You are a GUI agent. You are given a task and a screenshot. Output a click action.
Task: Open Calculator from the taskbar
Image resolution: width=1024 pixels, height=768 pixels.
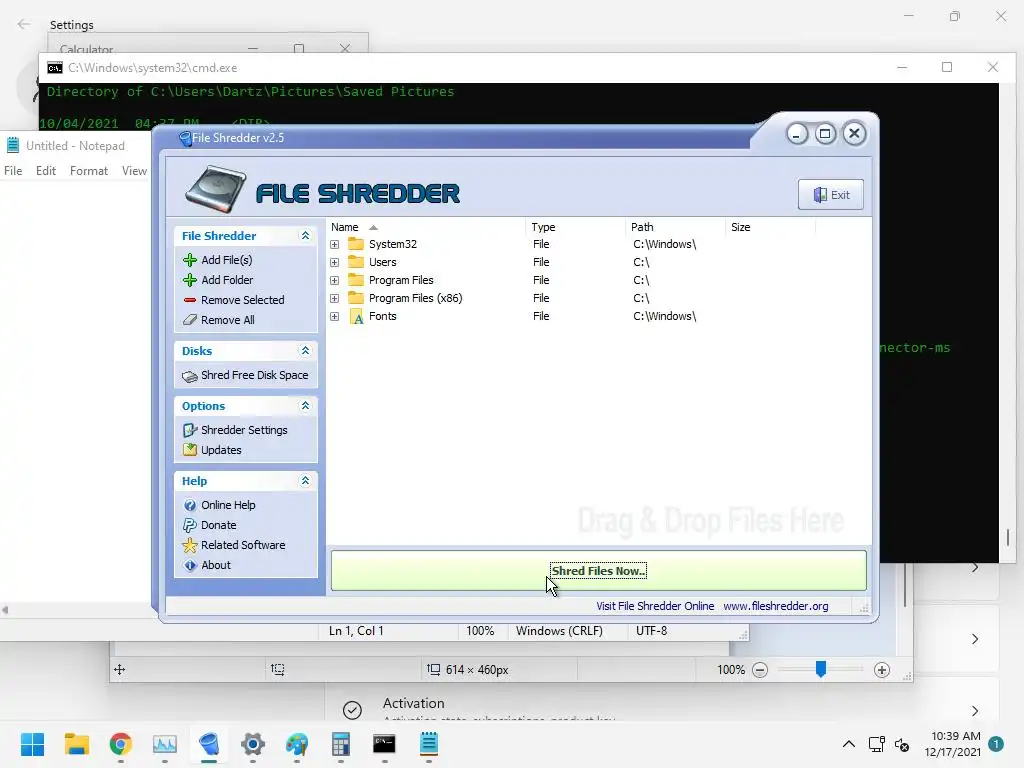[x=340, y=744]
